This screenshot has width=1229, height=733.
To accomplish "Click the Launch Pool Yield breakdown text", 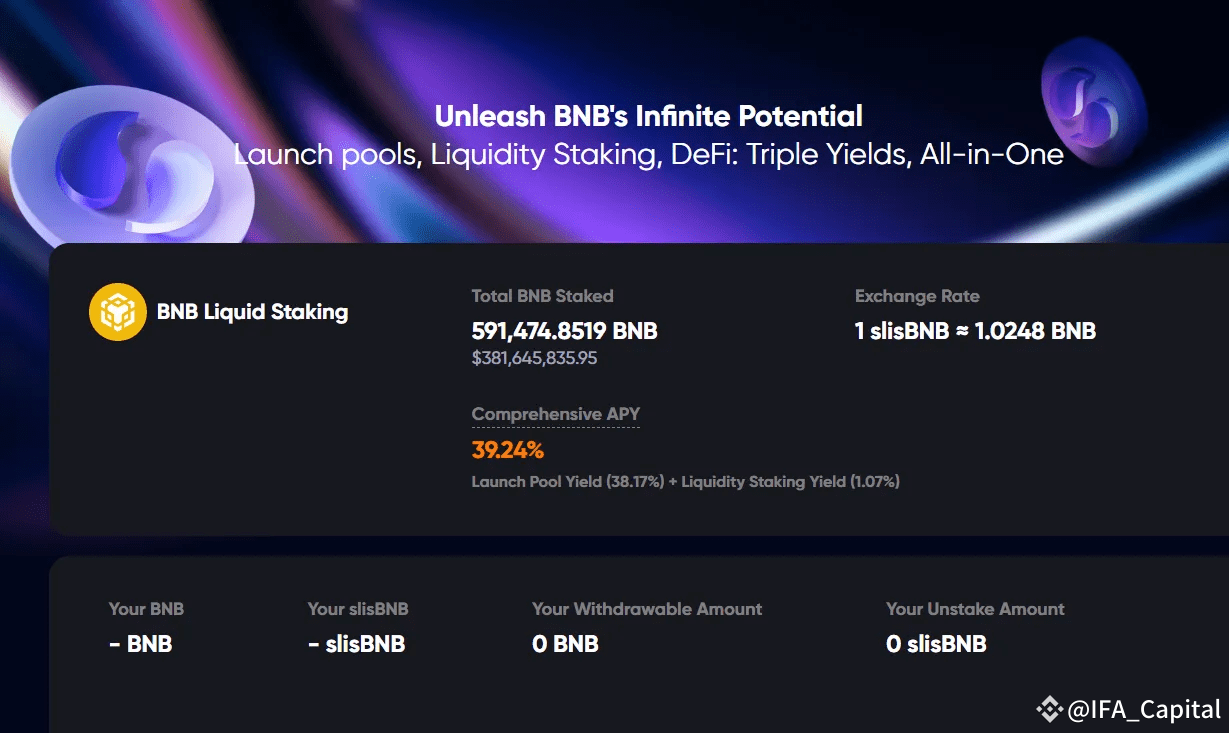I will pyautogui.click(x=685, y=482).
